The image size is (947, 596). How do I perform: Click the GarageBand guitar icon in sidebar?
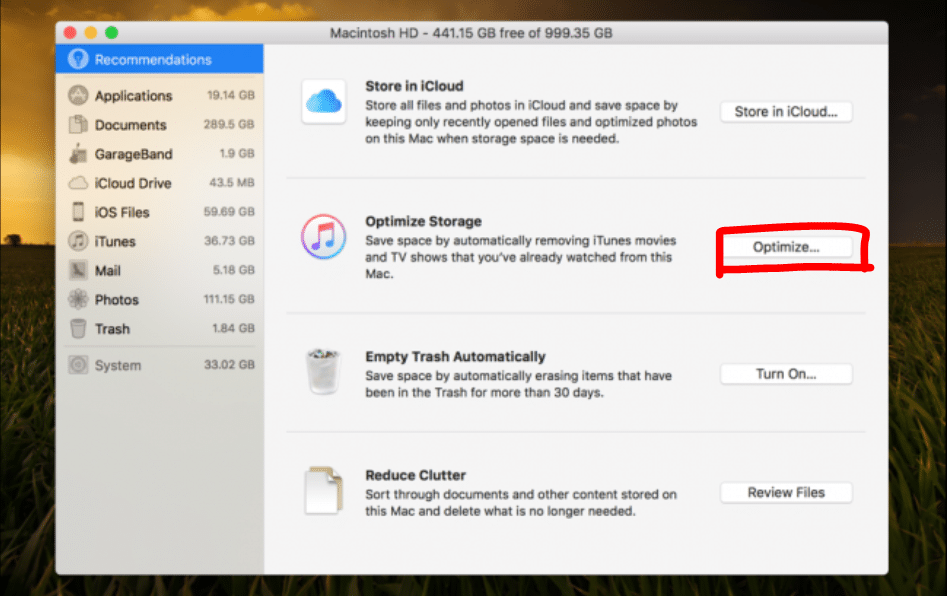(x=77, y=154)
